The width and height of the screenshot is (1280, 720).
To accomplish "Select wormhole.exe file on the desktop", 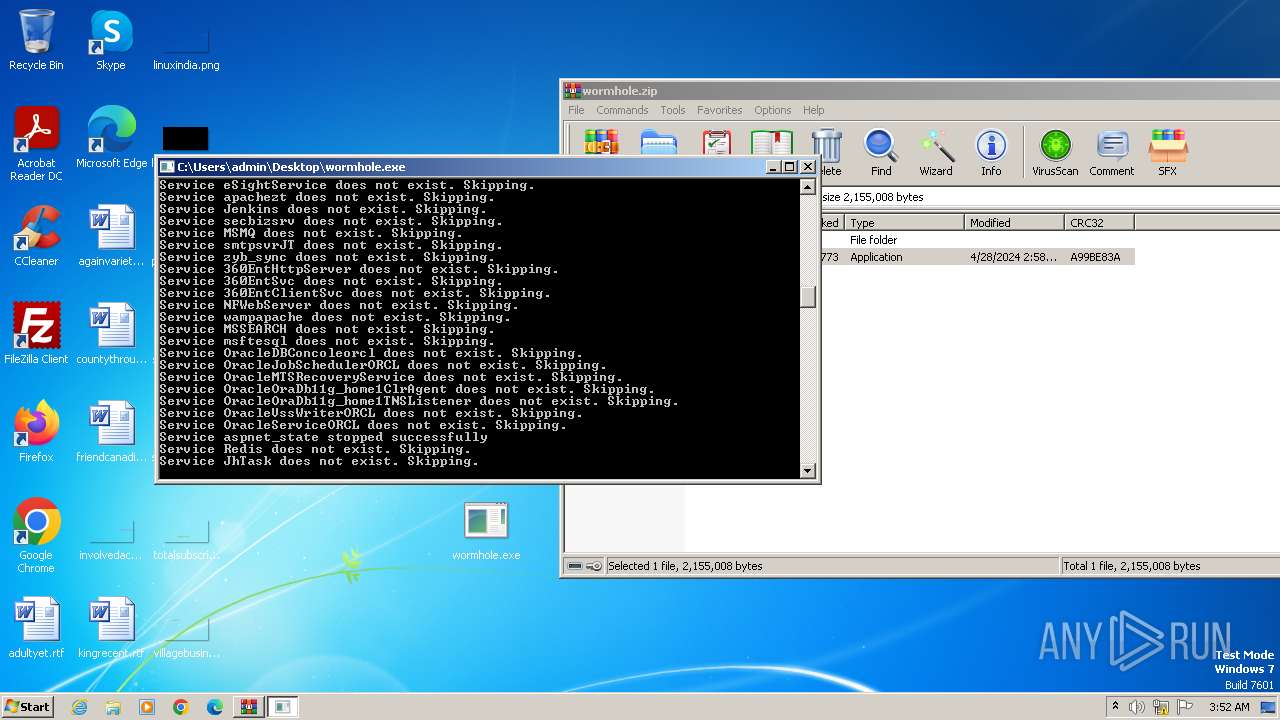I will coord(486,530).
